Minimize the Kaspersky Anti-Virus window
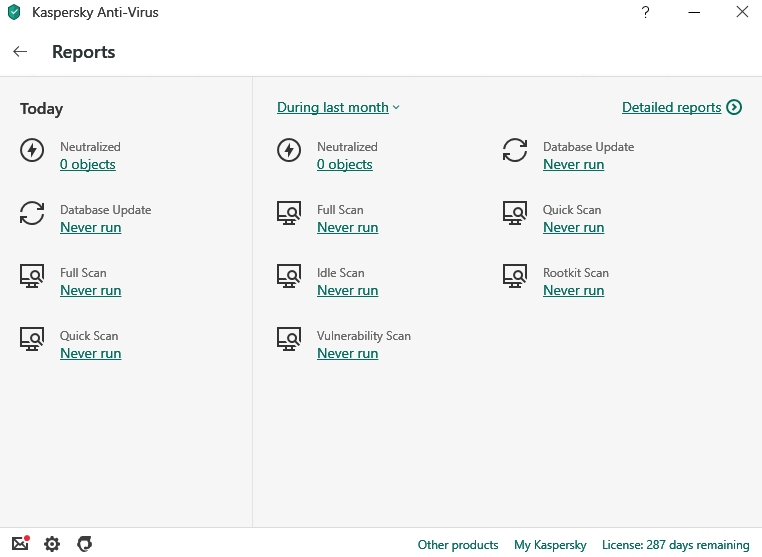The image size is (762, 557). [694, 12]
